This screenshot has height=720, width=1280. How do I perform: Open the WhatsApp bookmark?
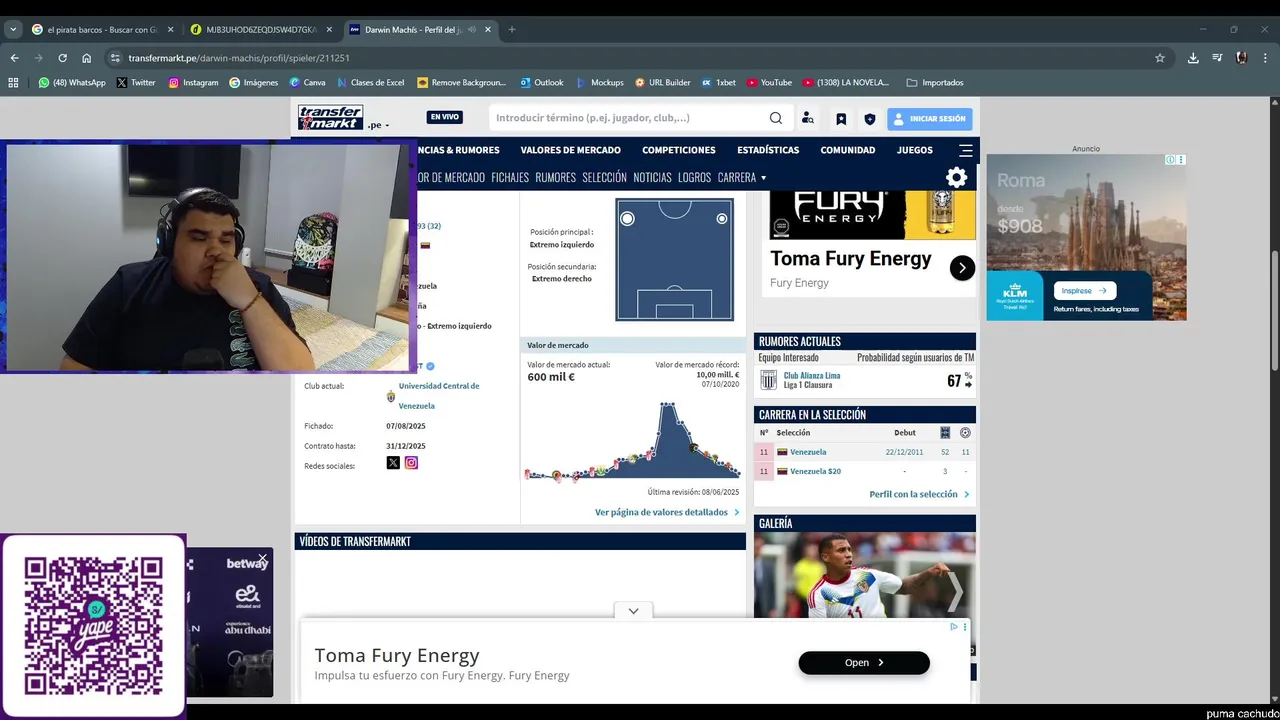coord(71,83)
